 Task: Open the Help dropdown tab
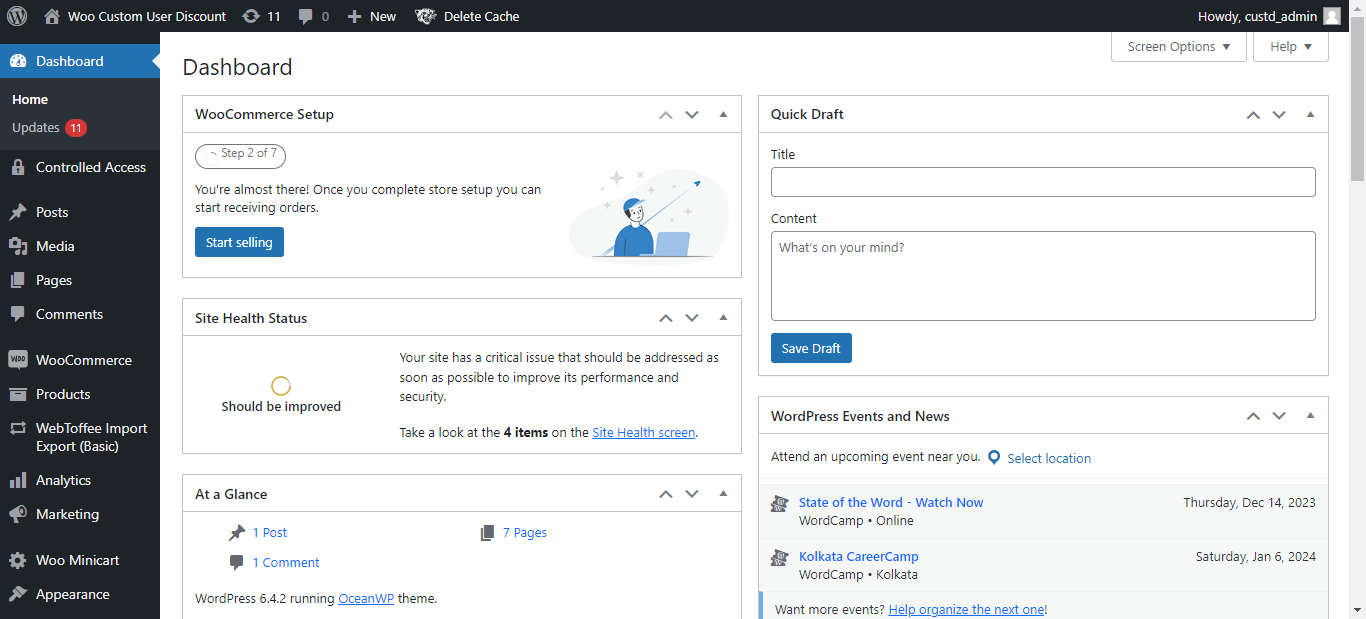tap(1291, 47)
